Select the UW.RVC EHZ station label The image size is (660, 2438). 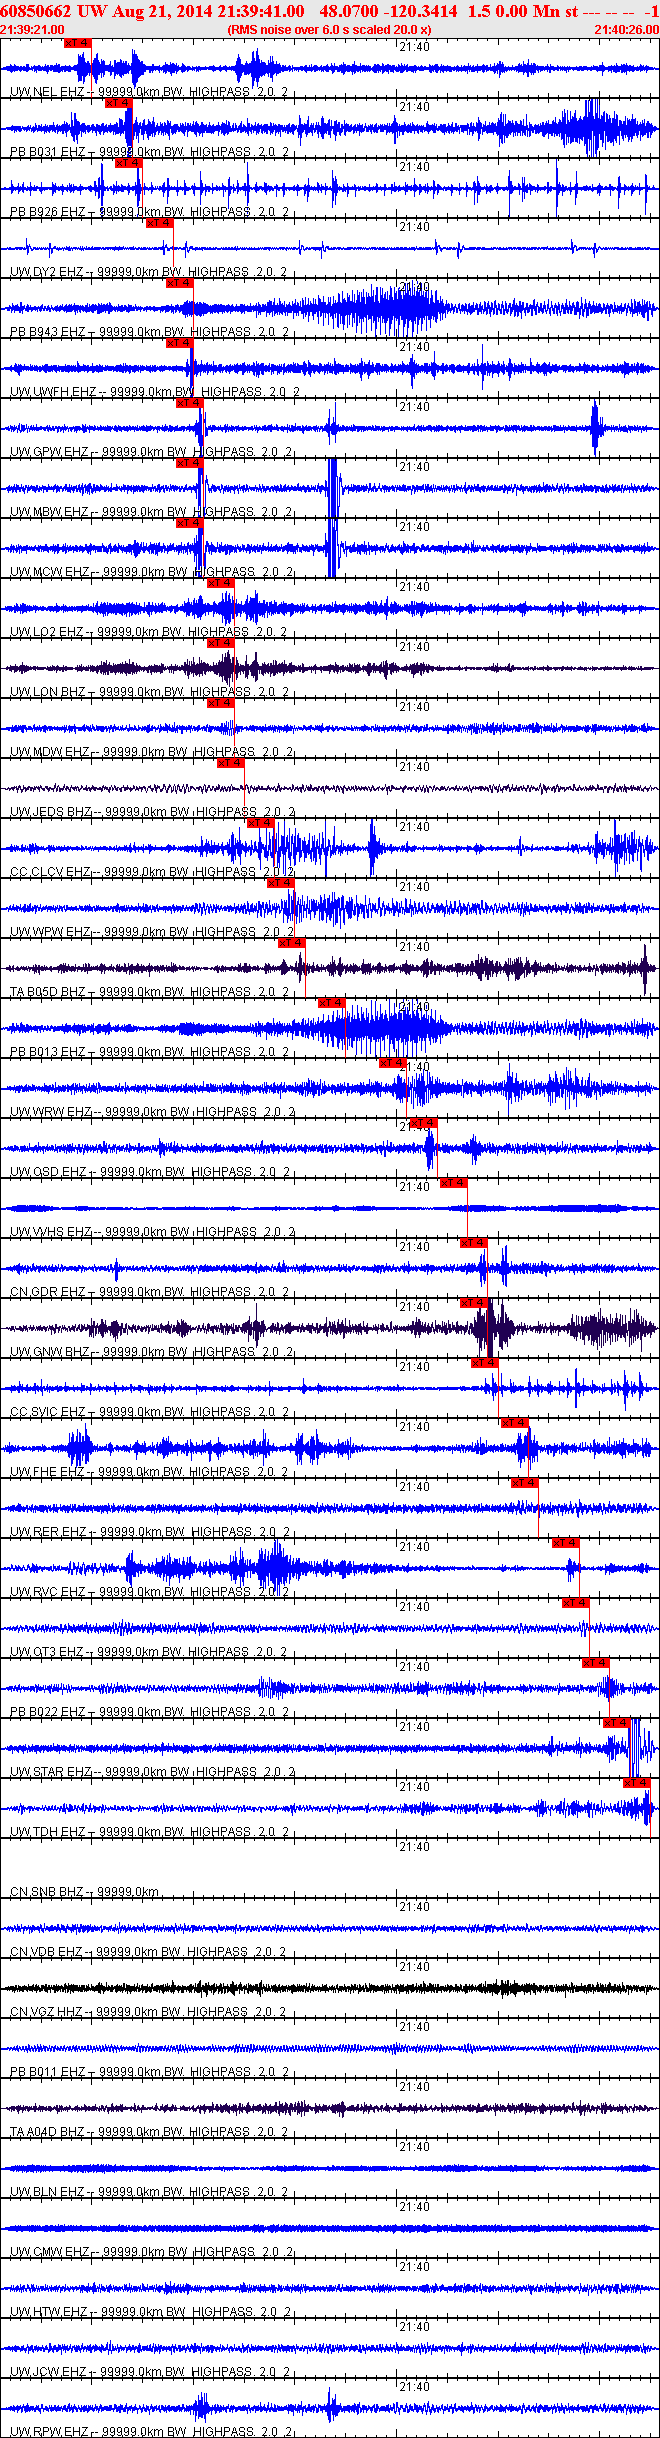point(47,1592)
